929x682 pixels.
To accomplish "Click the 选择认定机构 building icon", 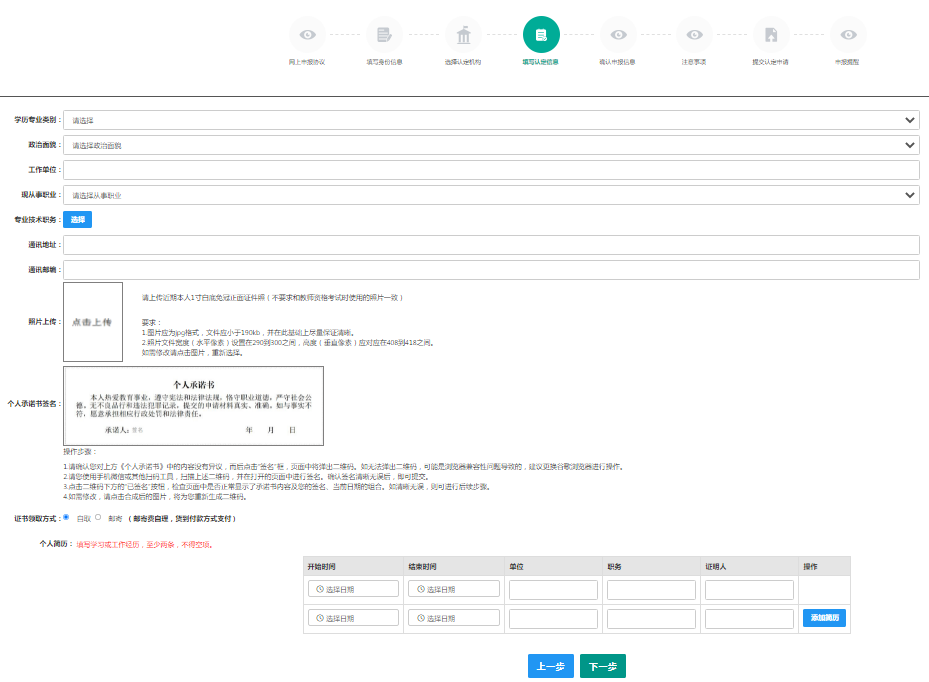I will tap(463, 35).
